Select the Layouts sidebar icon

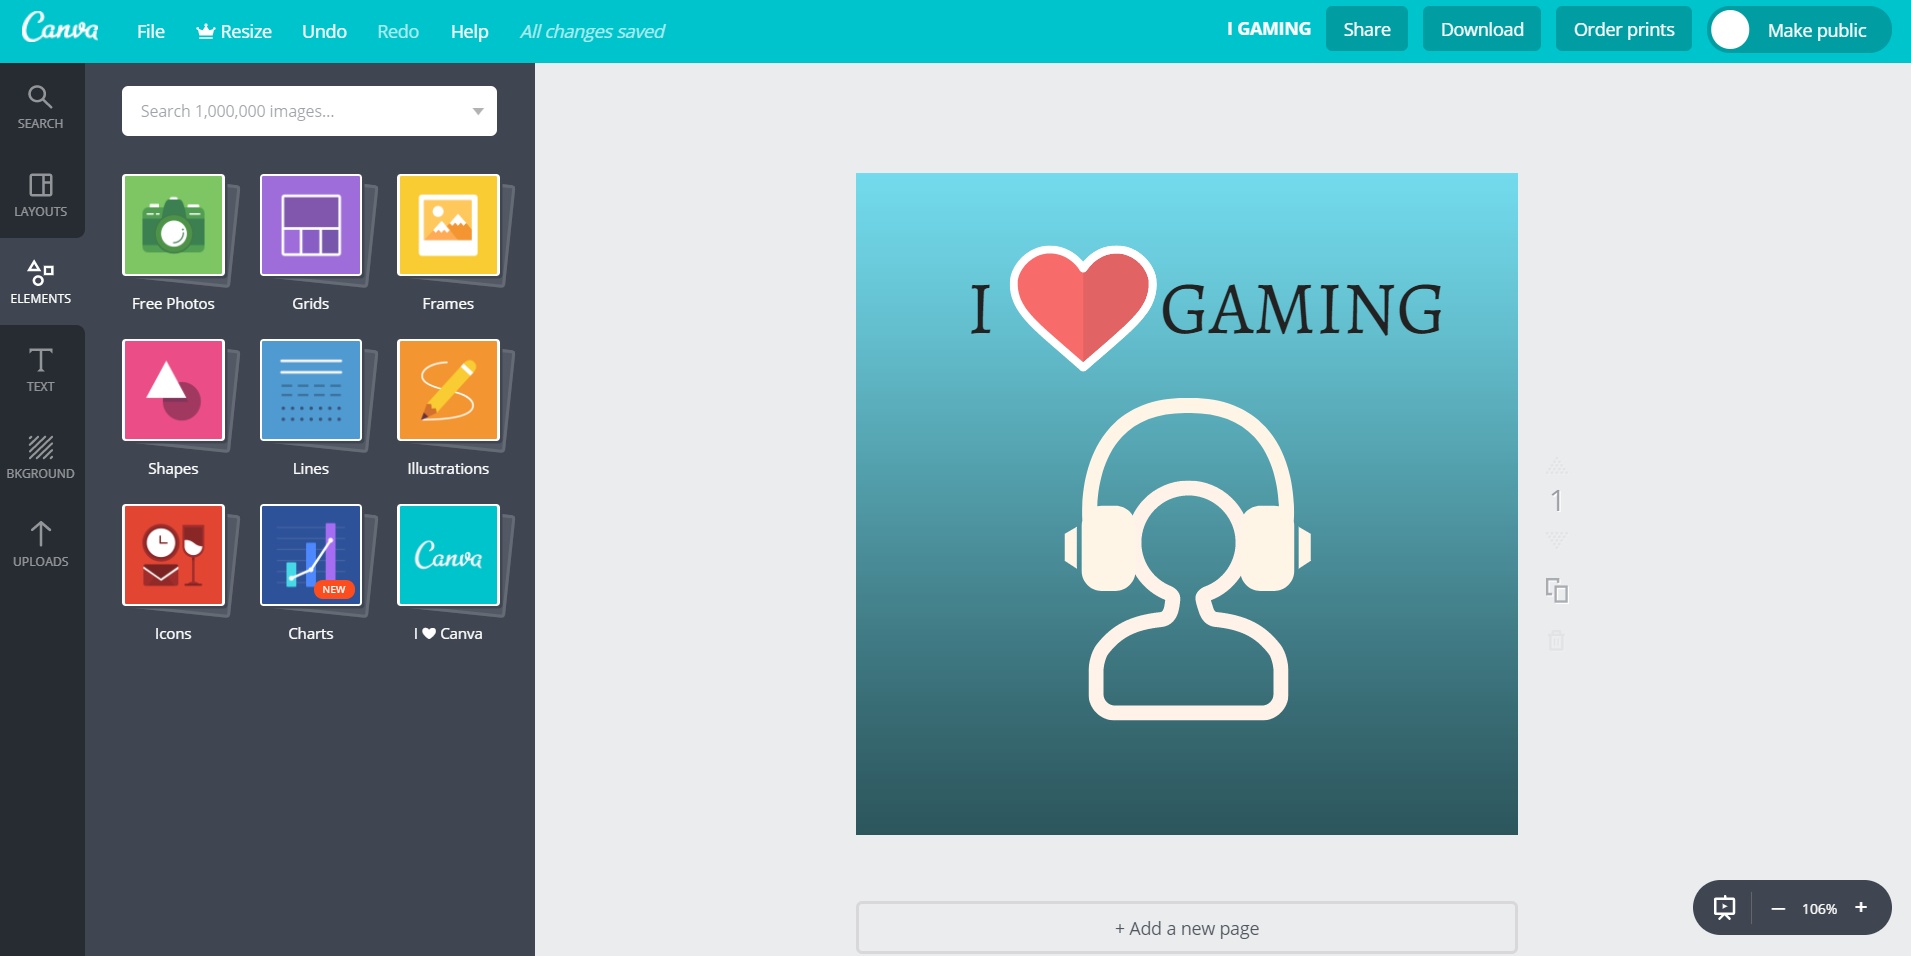tap(40, 194)
